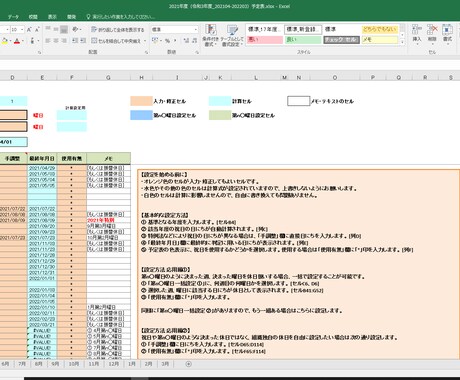
Task: Open number group dialog launcher
Action: pos(197,52)
